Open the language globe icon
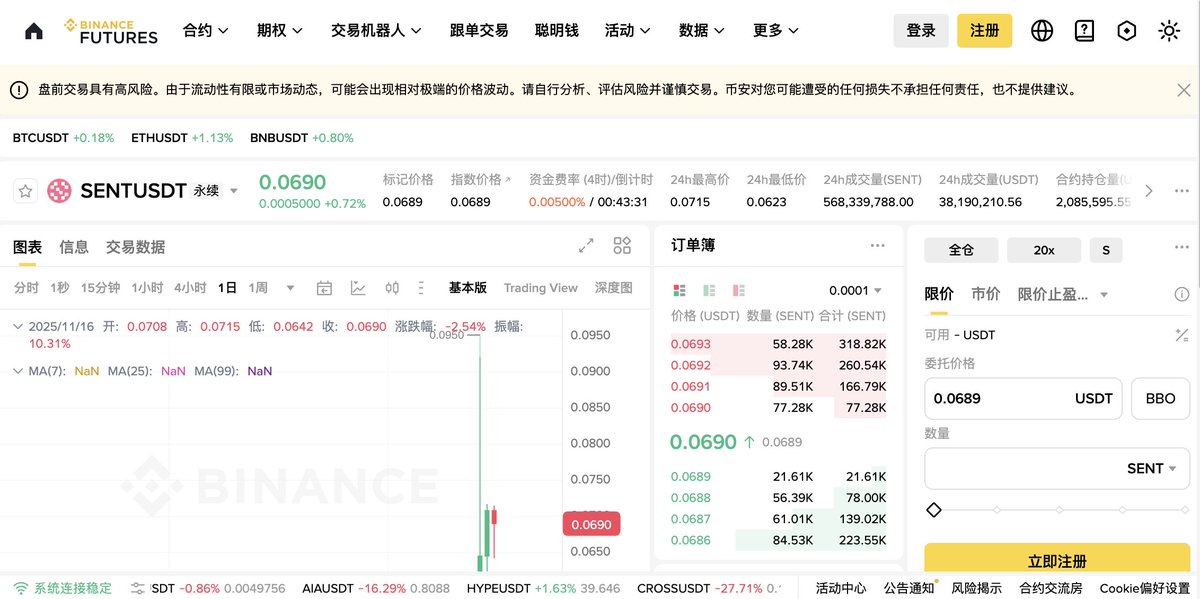The width and height of the screenshot is (1200, 599). [x=1042, y=31]
